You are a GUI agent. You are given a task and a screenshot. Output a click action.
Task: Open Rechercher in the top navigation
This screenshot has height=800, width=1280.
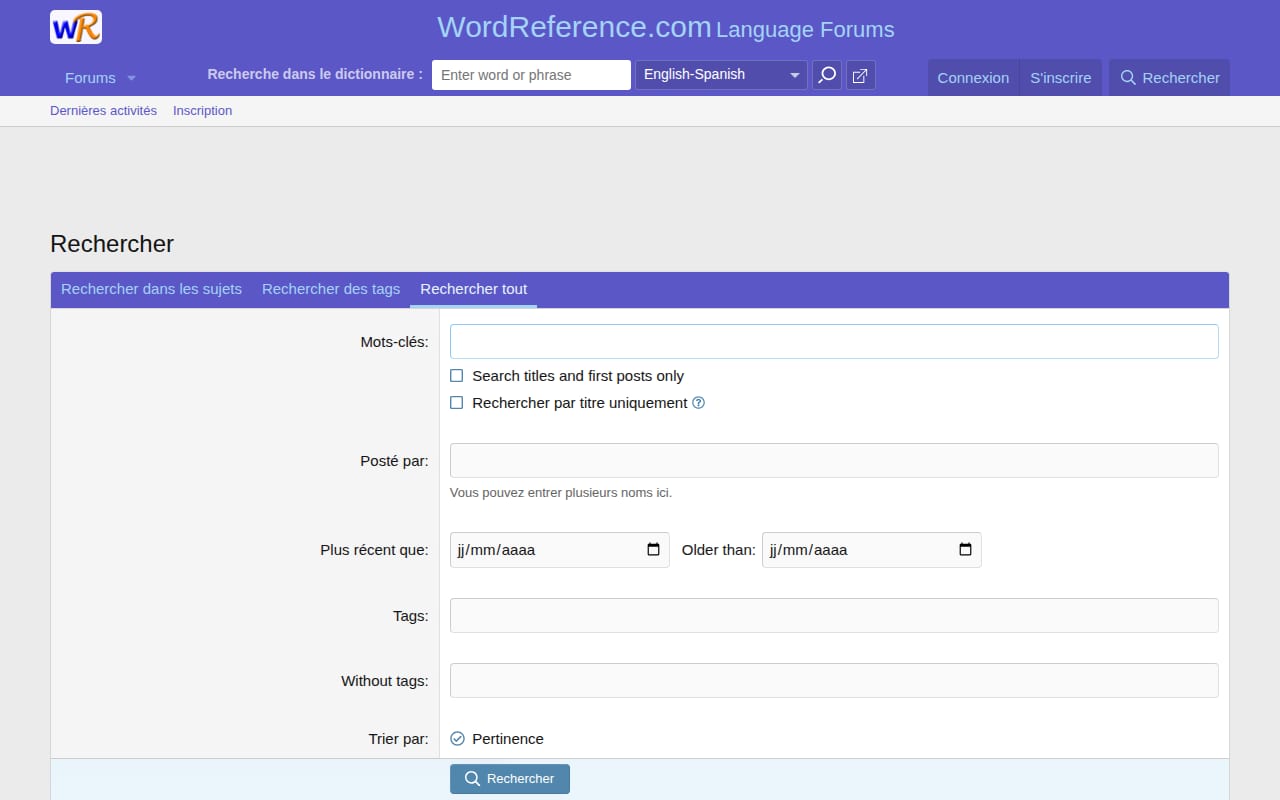click(1170, 77)
